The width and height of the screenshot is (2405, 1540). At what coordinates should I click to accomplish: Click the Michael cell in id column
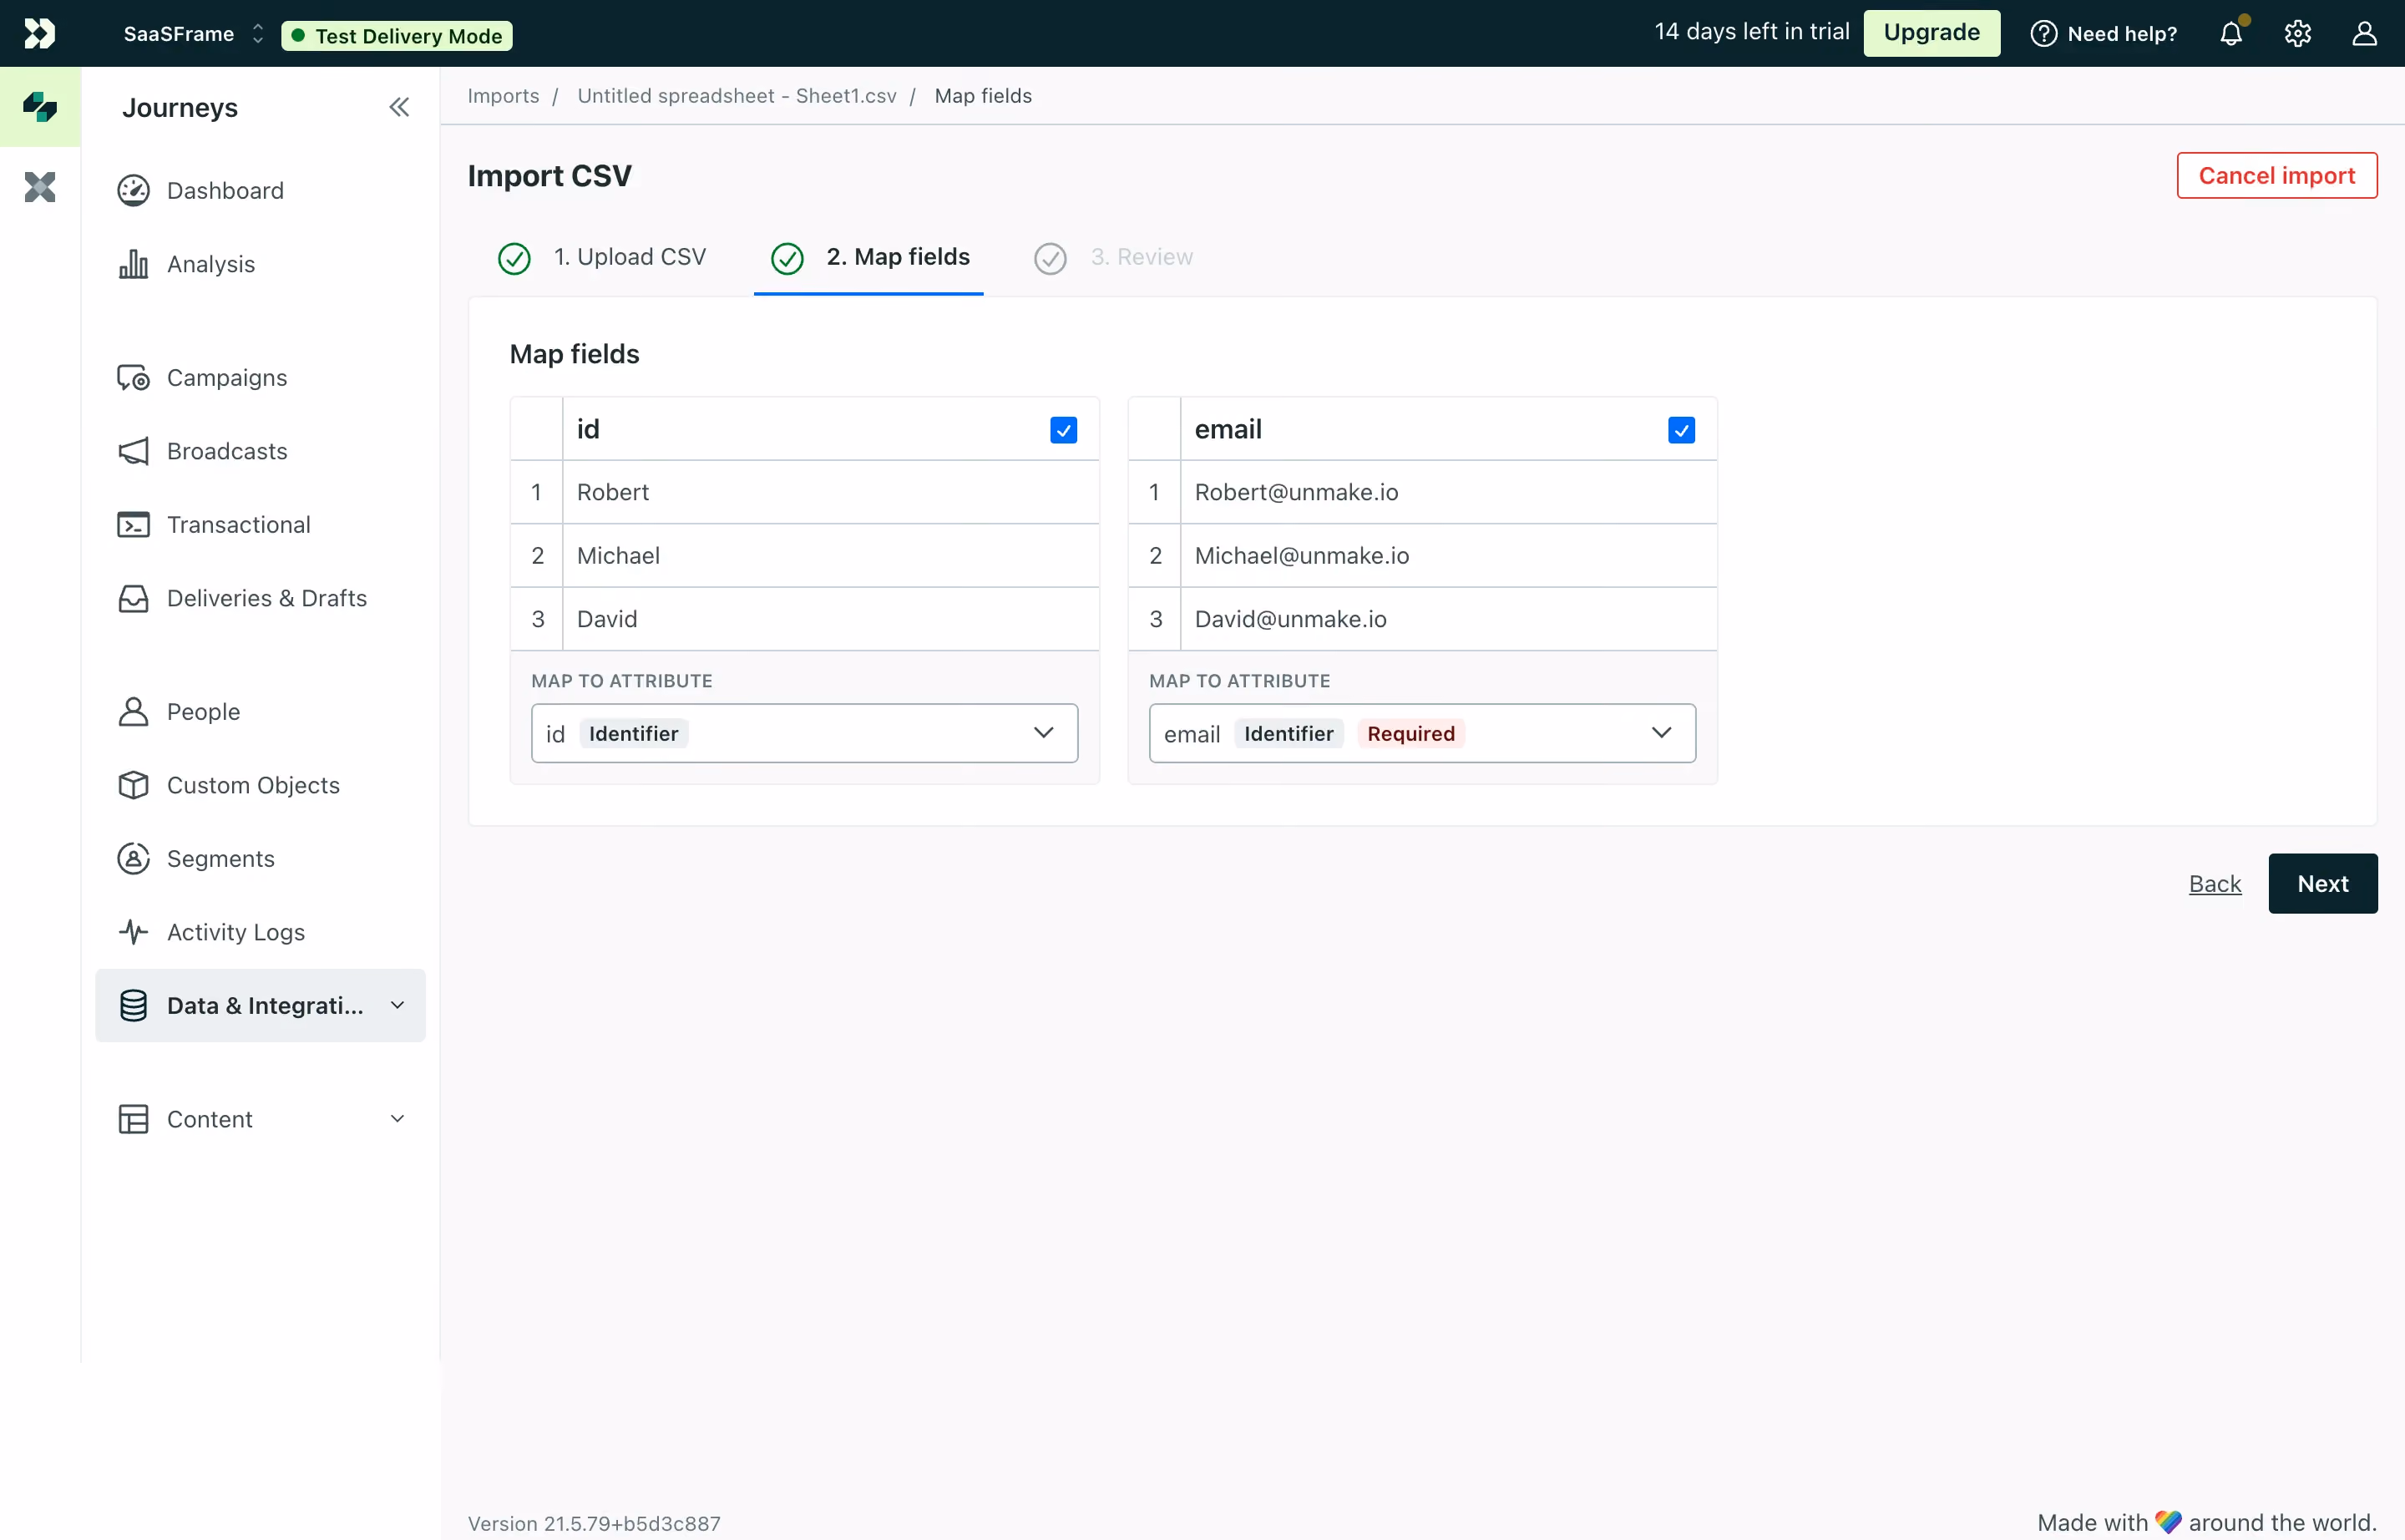pyautogui.click(x=830, y=555)
